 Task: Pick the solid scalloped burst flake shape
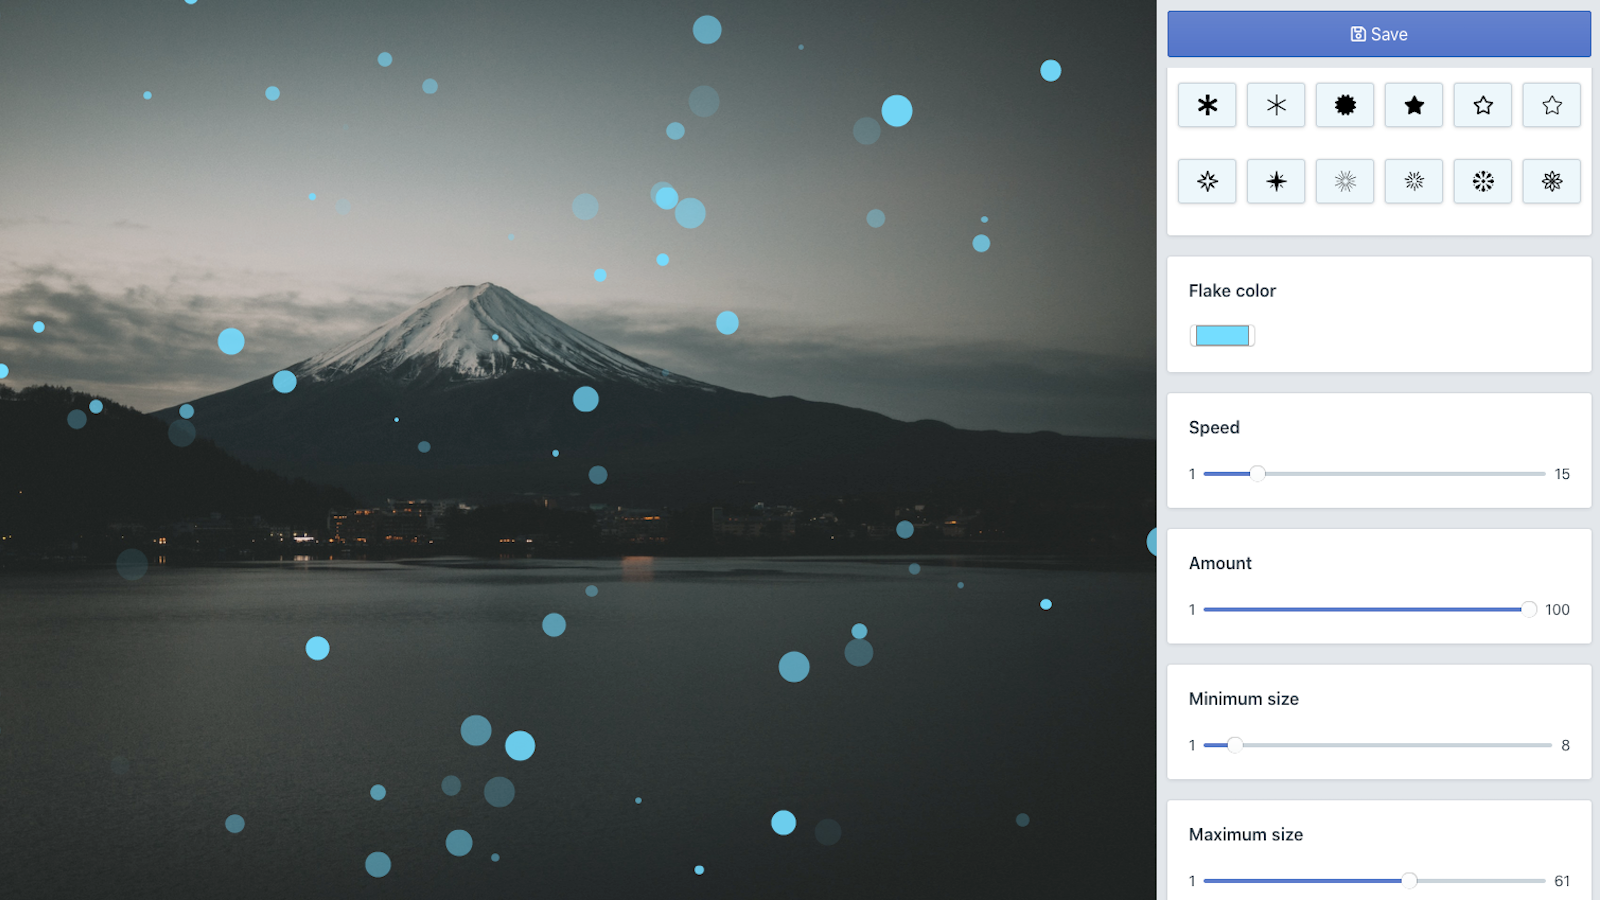pos(1345,105)
